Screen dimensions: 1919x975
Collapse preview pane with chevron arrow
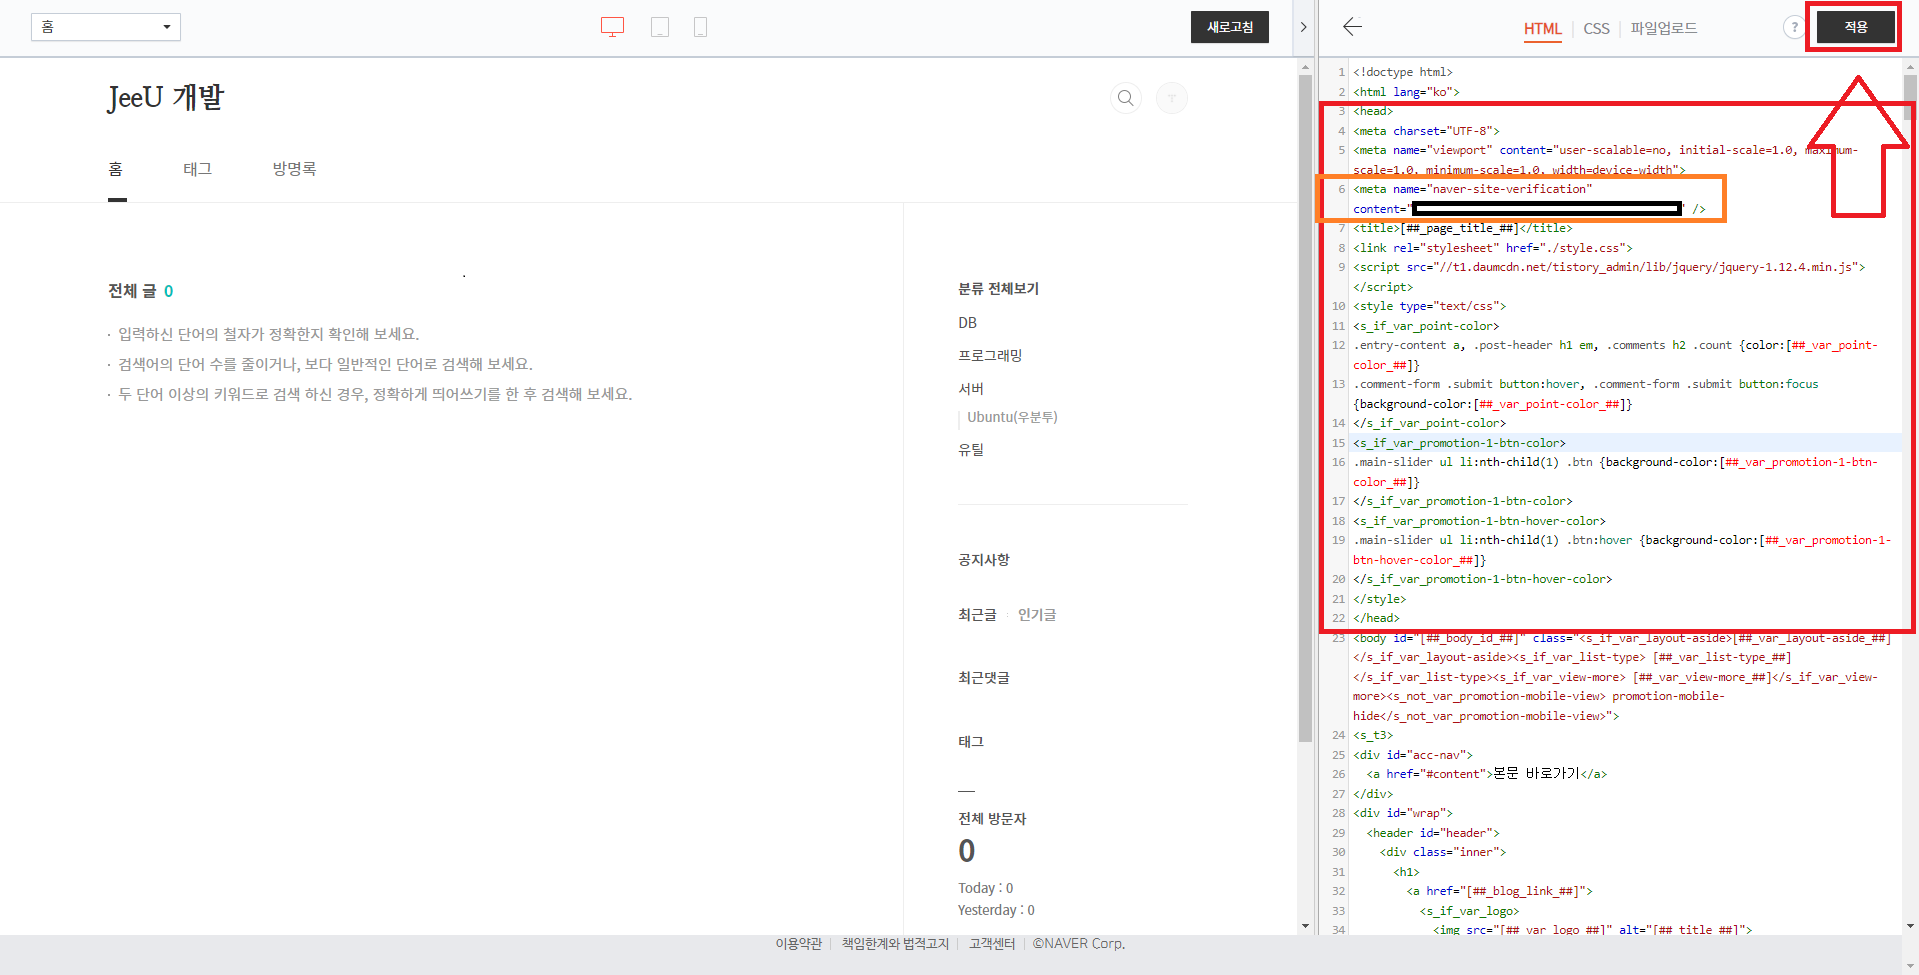(x=1303, y=27)
